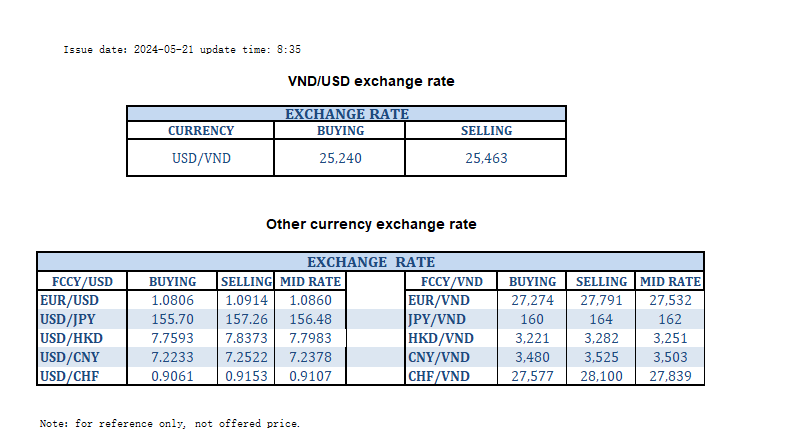Image resolution: width=790 pixels, height=446 pixels.
Task: Click the "VND/USD exchange rate" heading
Action: pyautogui.click(x=371, y=81)
